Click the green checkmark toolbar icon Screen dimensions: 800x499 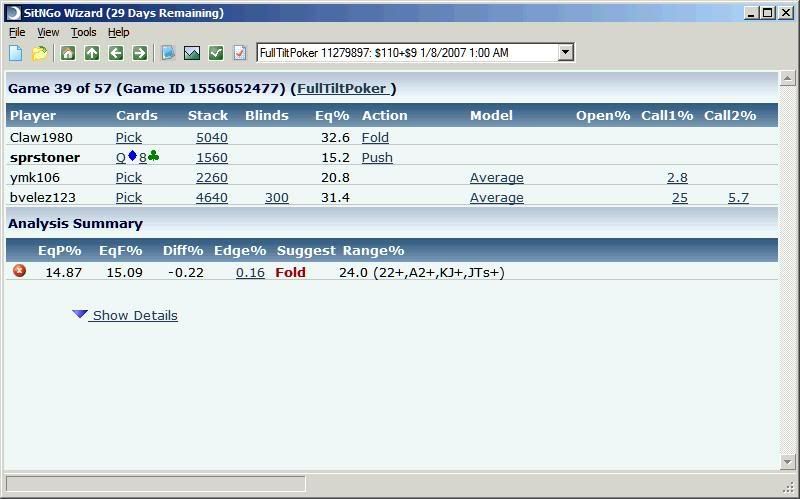tap(216, 53)
